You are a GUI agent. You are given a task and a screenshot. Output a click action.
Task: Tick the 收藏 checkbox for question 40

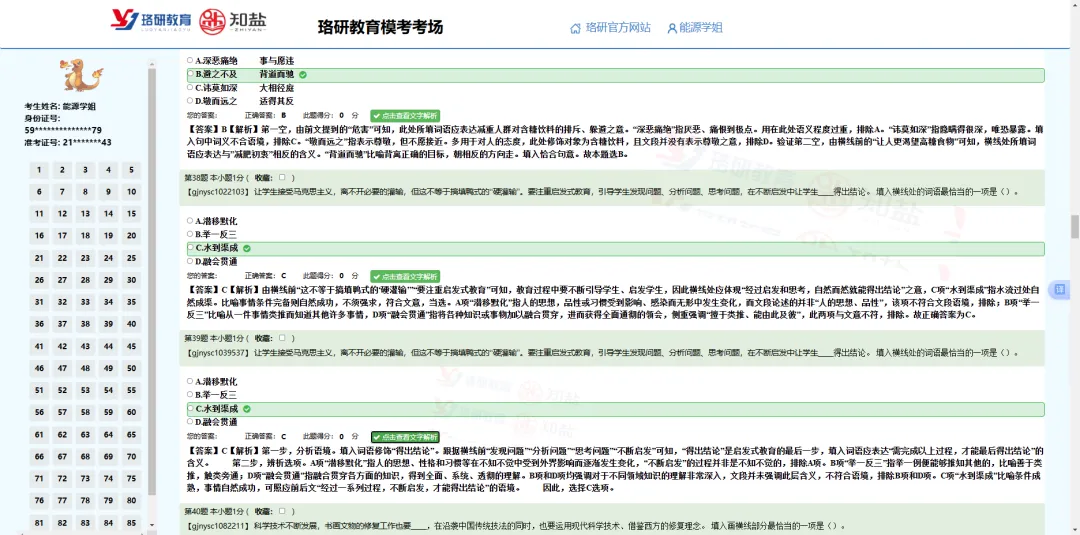click(x=282, y=511)
